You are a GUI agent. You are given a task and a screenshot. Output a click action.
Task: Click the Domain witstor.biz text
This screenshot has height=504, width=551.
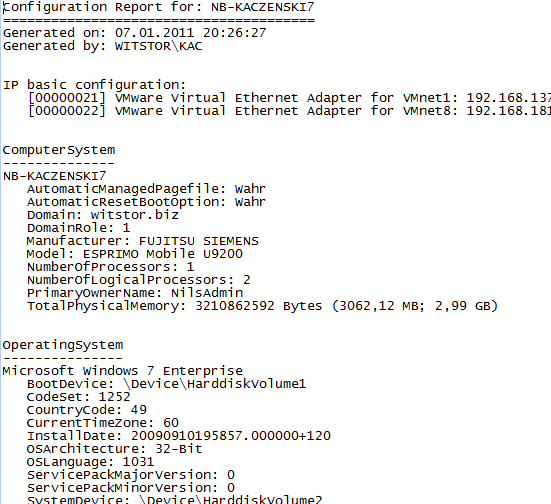[103, 215]
